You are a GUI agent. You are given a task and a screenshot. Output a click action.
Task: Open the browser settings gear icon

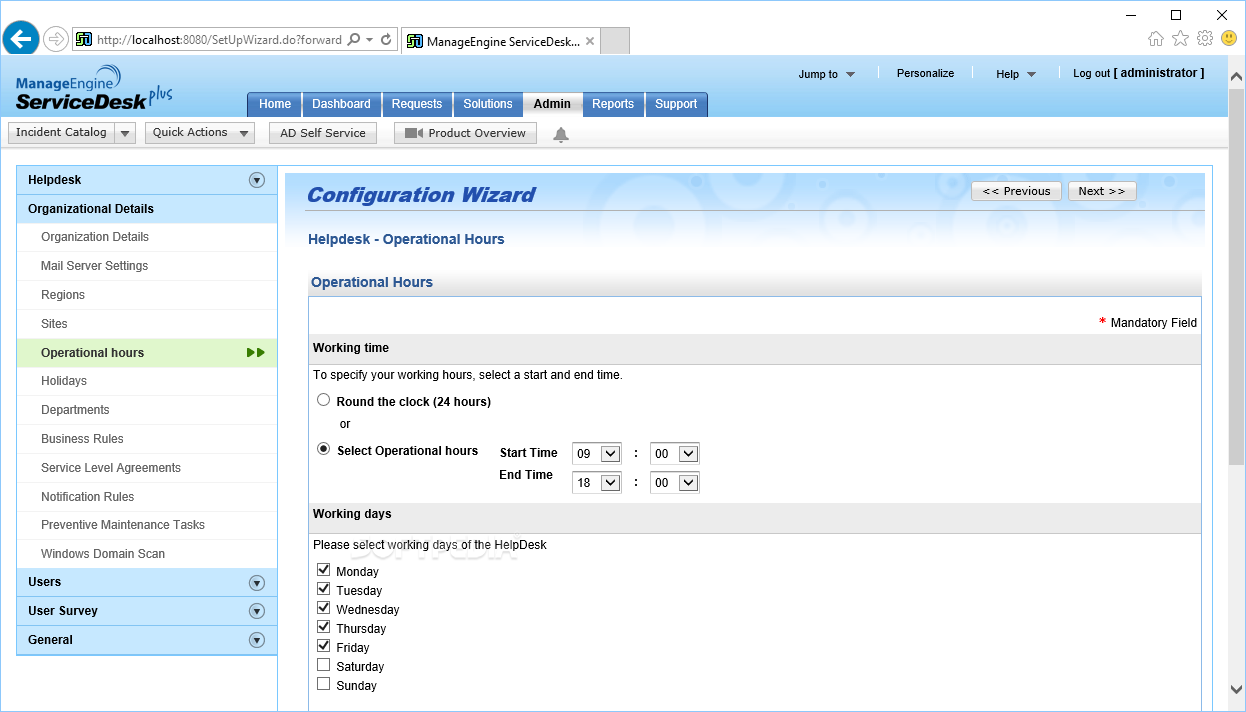point(1205,39)
